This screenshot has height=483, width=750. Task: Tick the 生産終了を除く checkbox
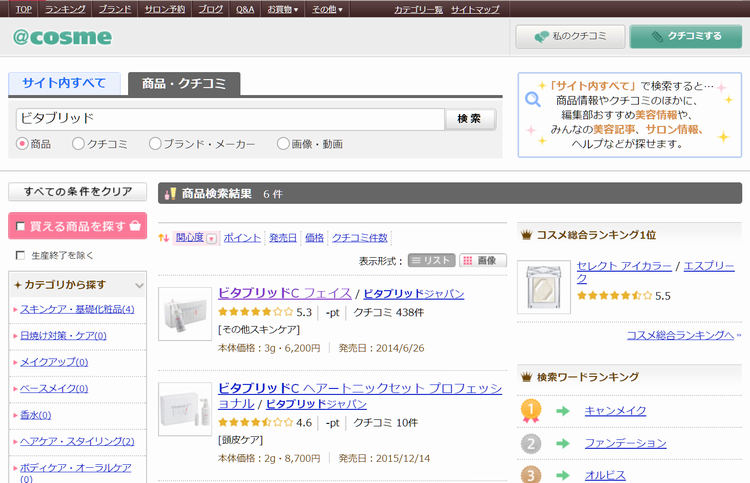point(20,255)
